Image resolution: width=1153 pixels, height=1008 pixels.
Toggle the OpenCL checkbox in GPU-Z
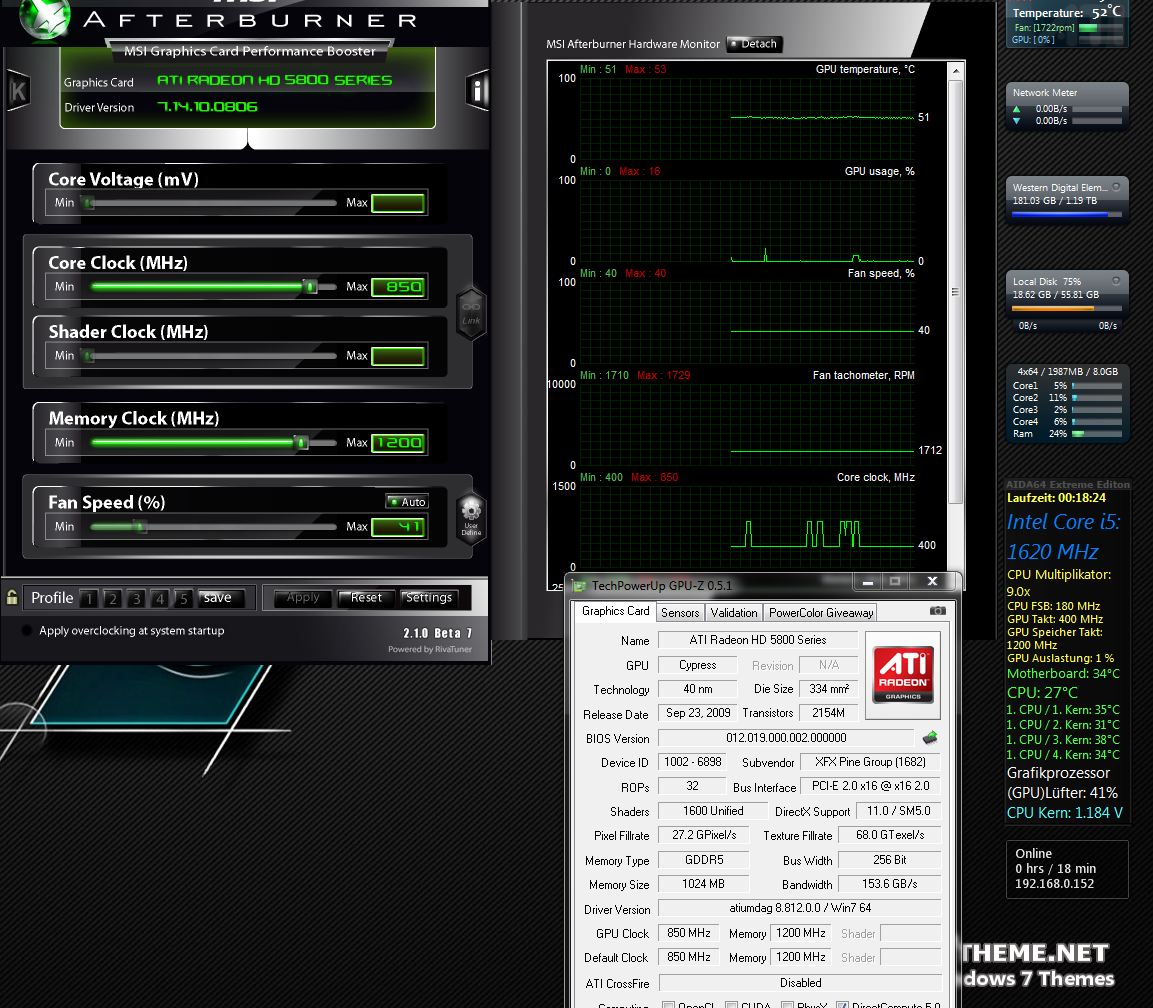click(x=668, y=1005)
